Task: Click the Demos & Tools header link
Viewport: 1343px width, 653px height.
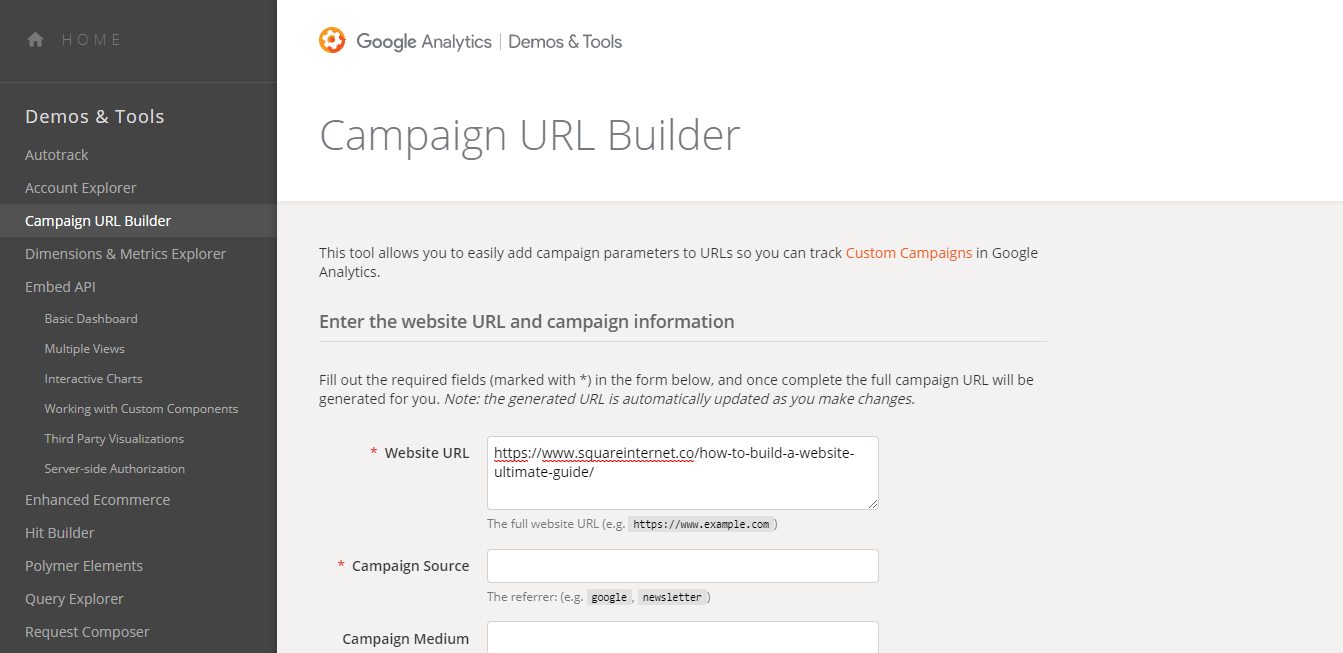Action: (x=565, y=42)
